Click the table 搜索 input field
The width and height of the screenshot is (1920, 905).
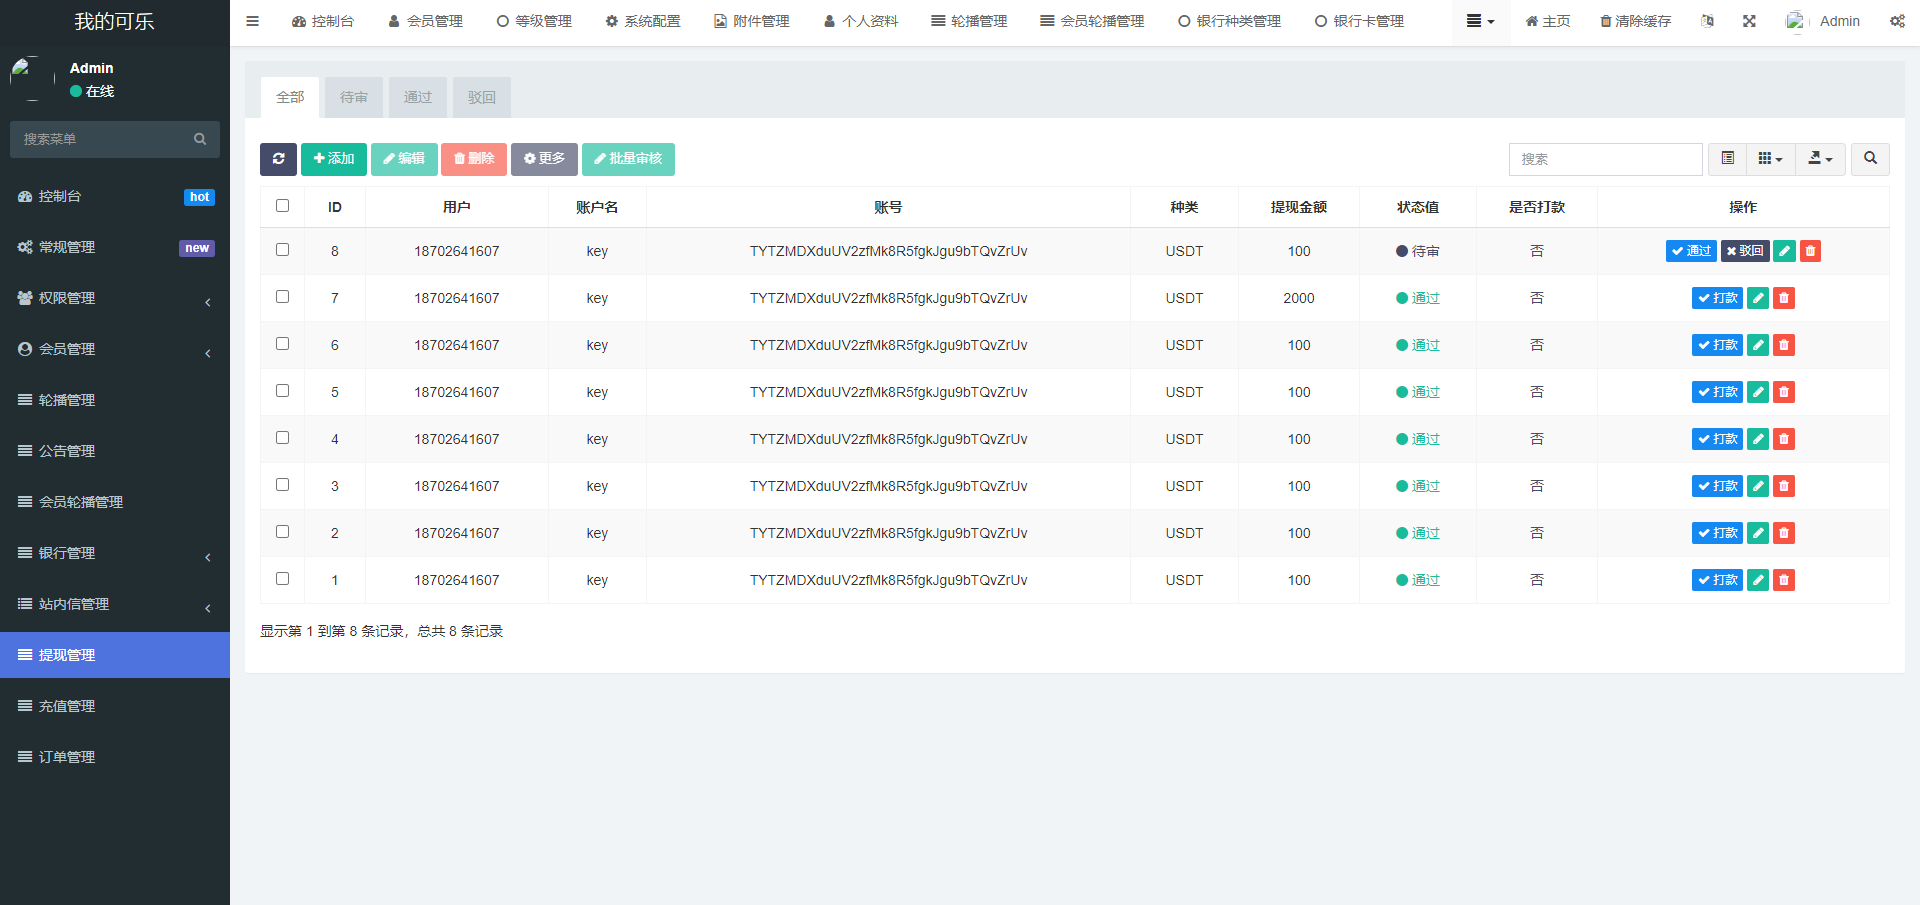pyautogui.click(x=1605, y=159)
